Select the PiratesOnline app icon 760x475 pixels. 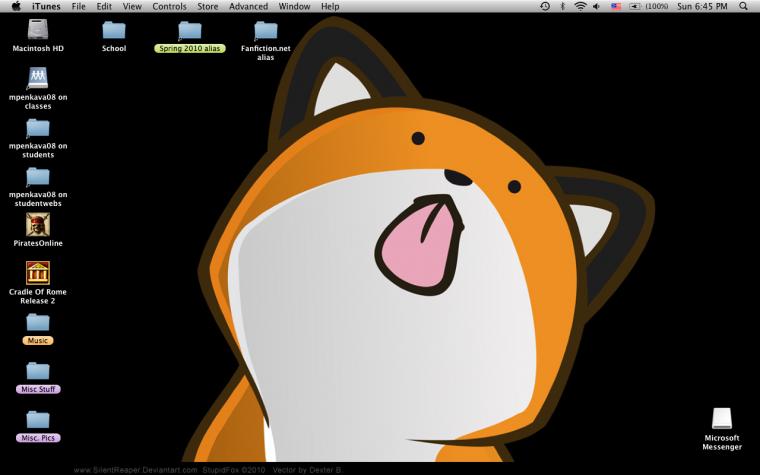tap(38, 224)
